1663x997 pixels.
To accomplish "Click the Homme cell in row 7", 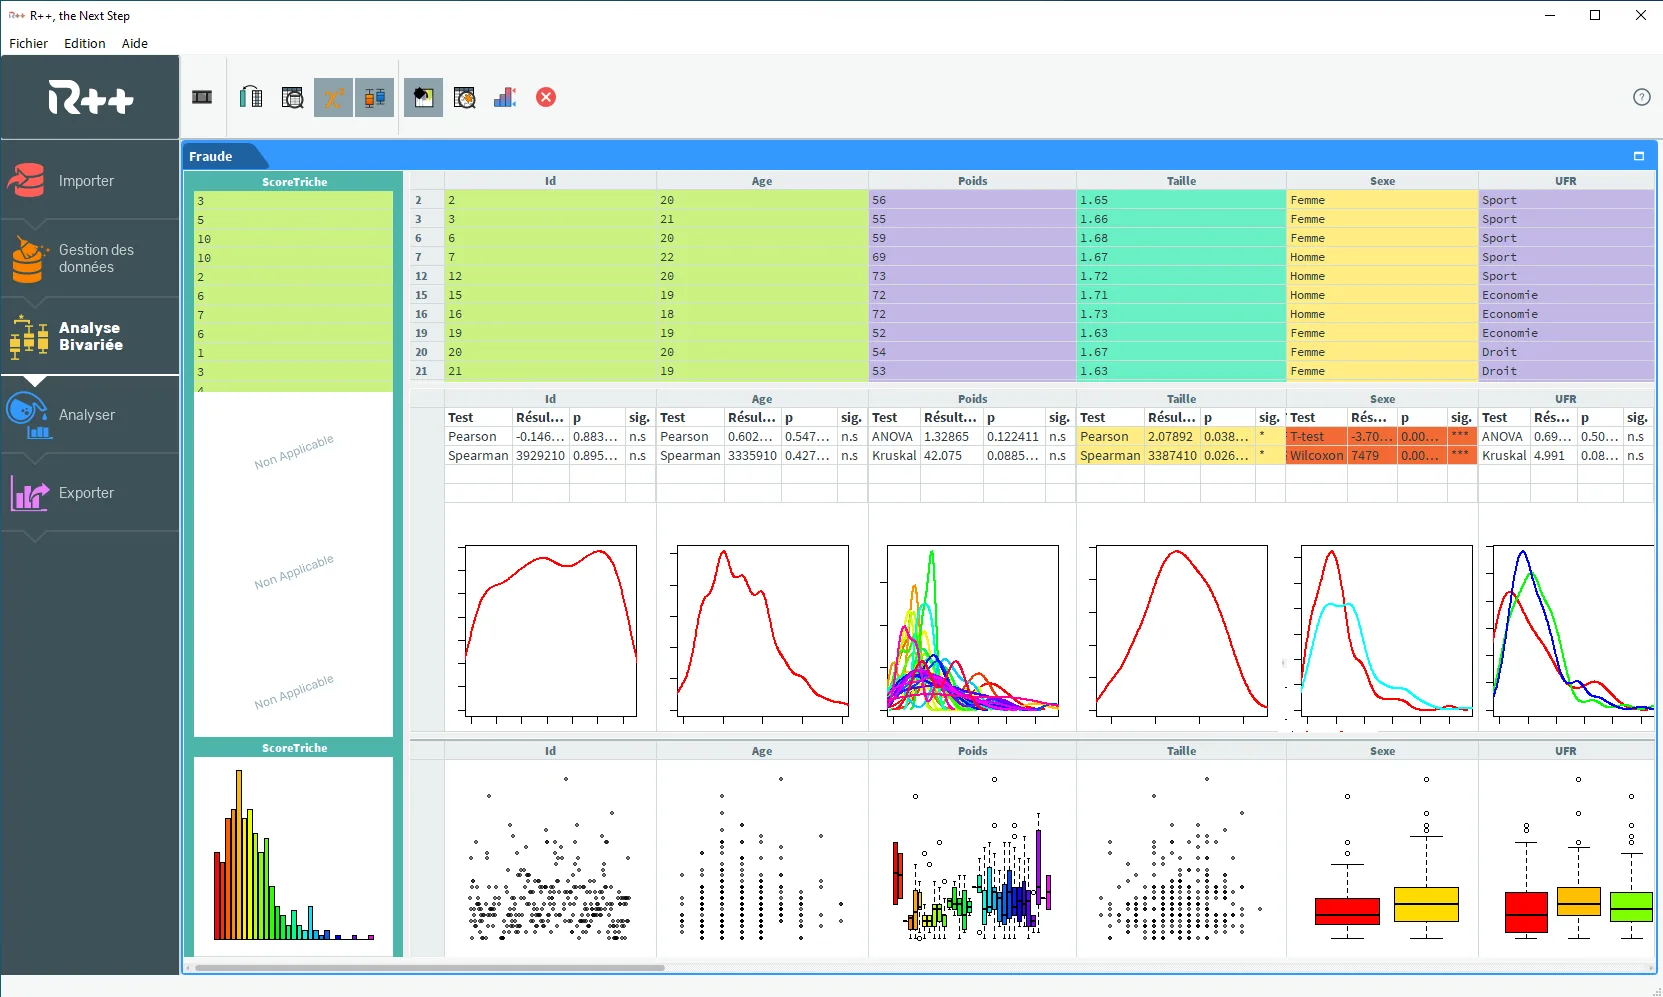I will point(1382,257).
